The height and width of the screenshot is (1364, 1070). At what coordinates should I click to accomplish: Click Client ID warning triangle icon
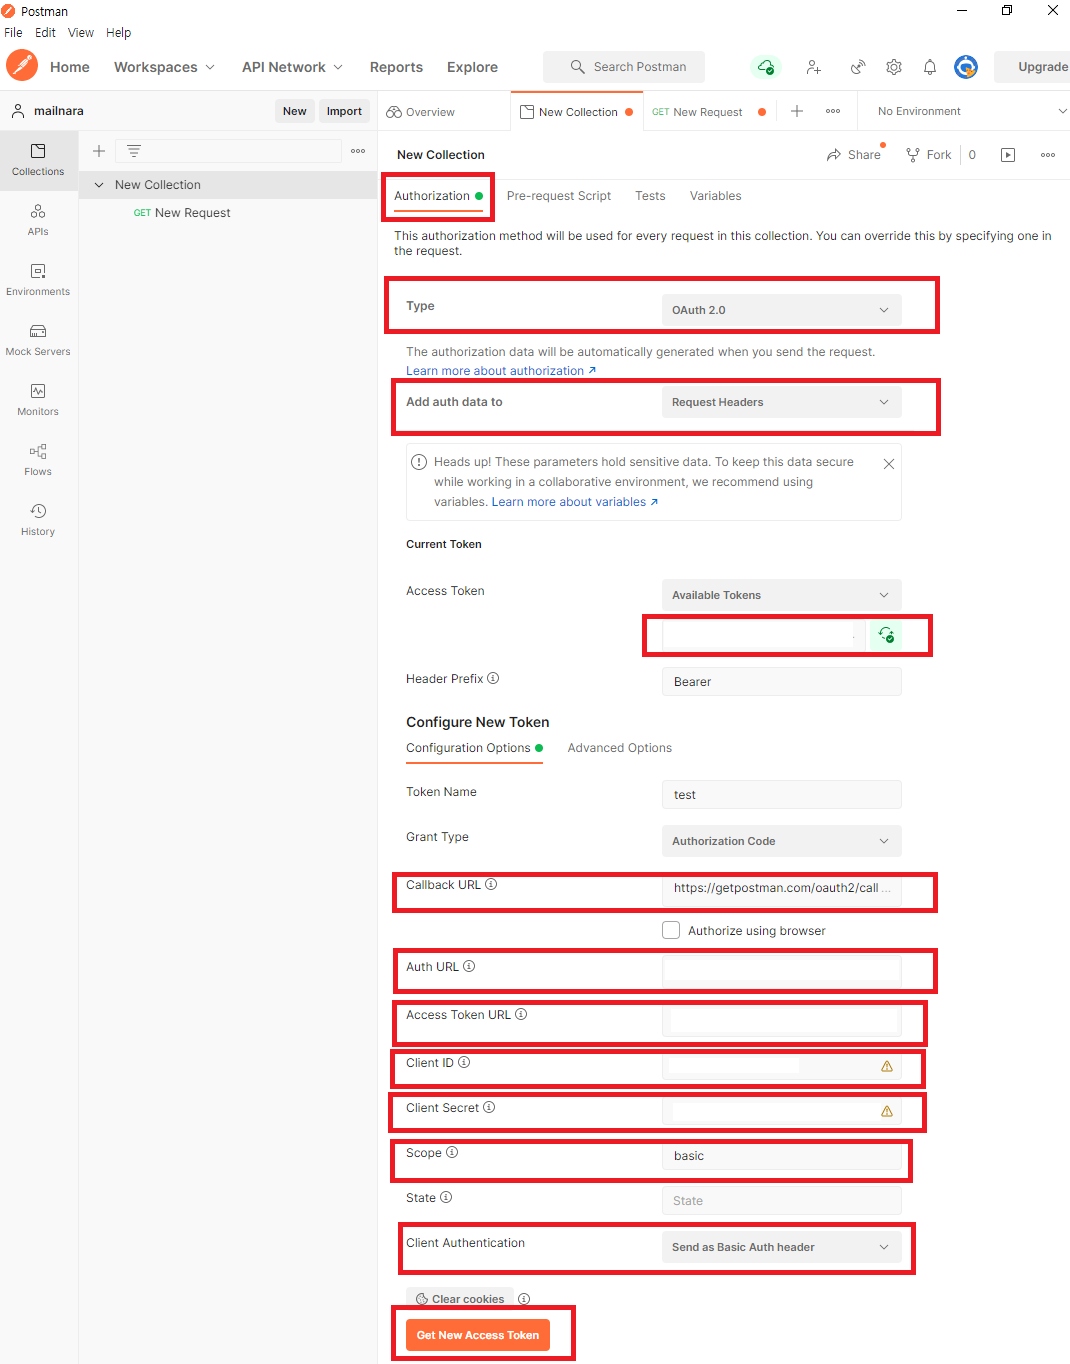[887, 1066]
